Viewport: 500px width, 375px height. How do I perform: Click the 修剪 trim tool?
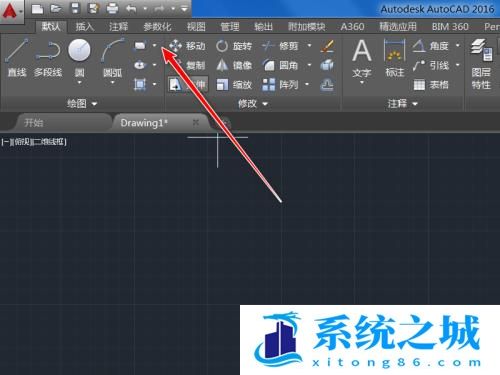click(279, 46)
